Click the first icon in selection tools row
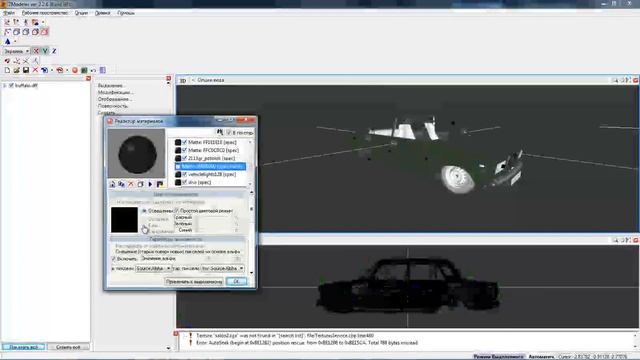This screenshot has height=360, width=640. (x=7, y=61)
